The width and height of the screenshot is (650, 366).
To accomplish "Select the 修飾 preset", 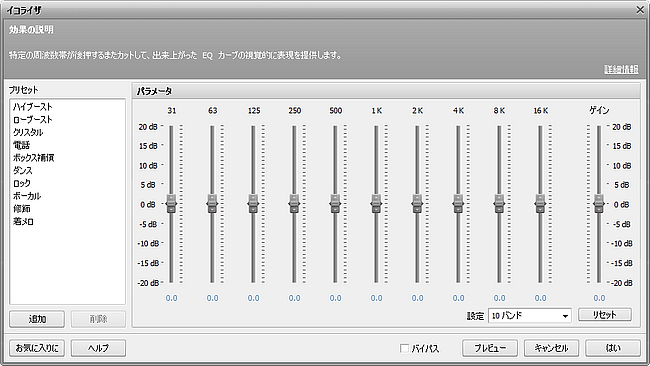I will pos(22,208).
